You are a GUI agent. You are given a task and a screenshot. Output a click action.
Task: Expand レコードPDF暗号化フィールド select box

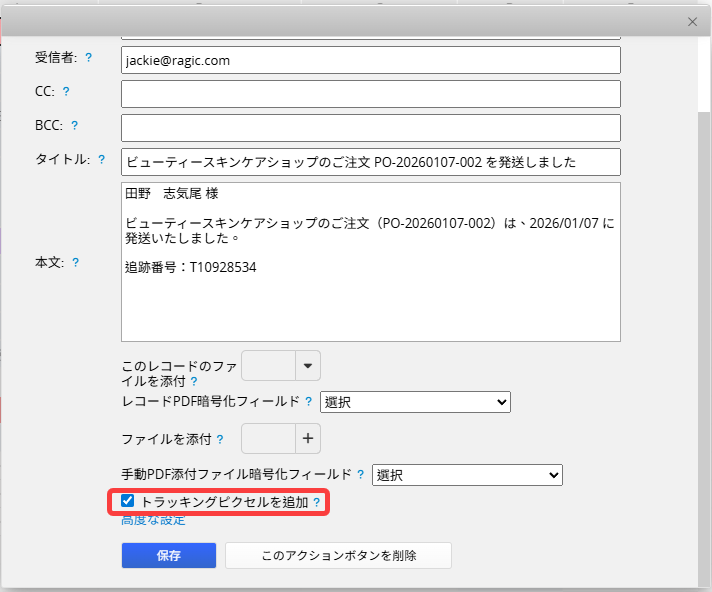point(415,402)
